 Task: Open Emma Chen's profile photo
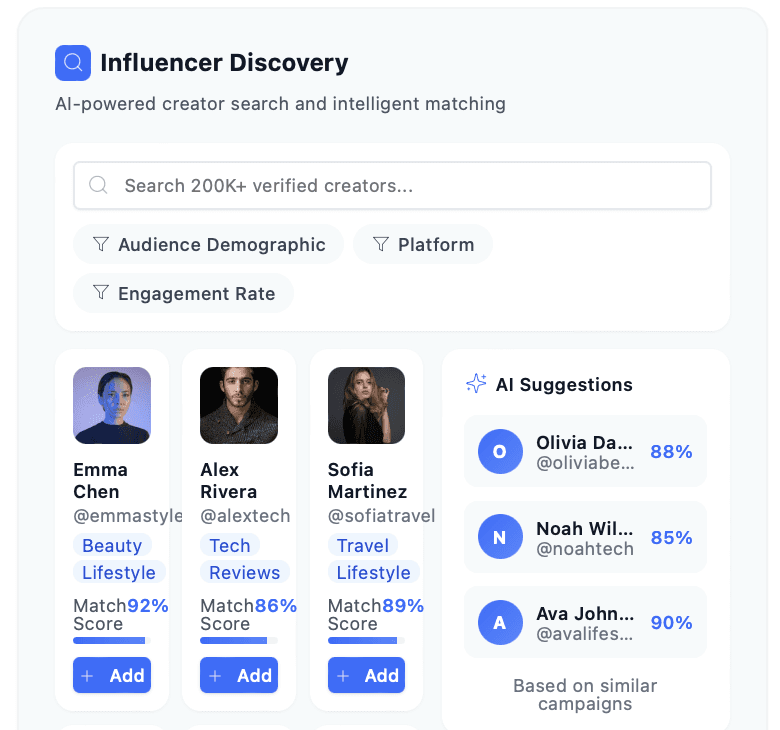pos(112,406)
